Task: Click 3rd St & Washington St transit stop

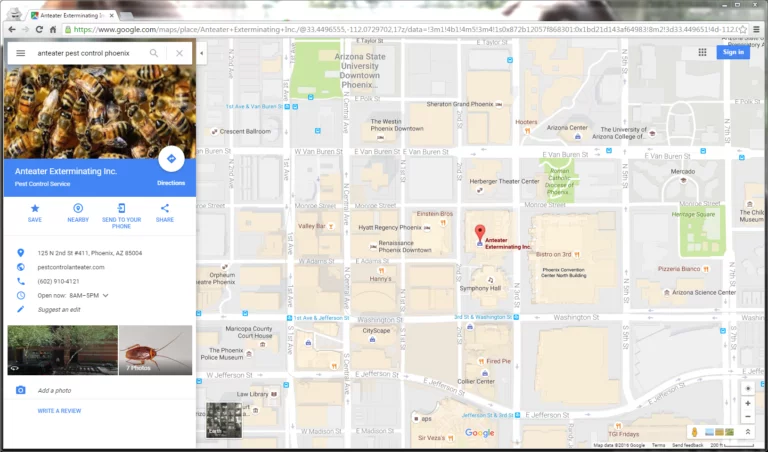Action: pos(516,317)
